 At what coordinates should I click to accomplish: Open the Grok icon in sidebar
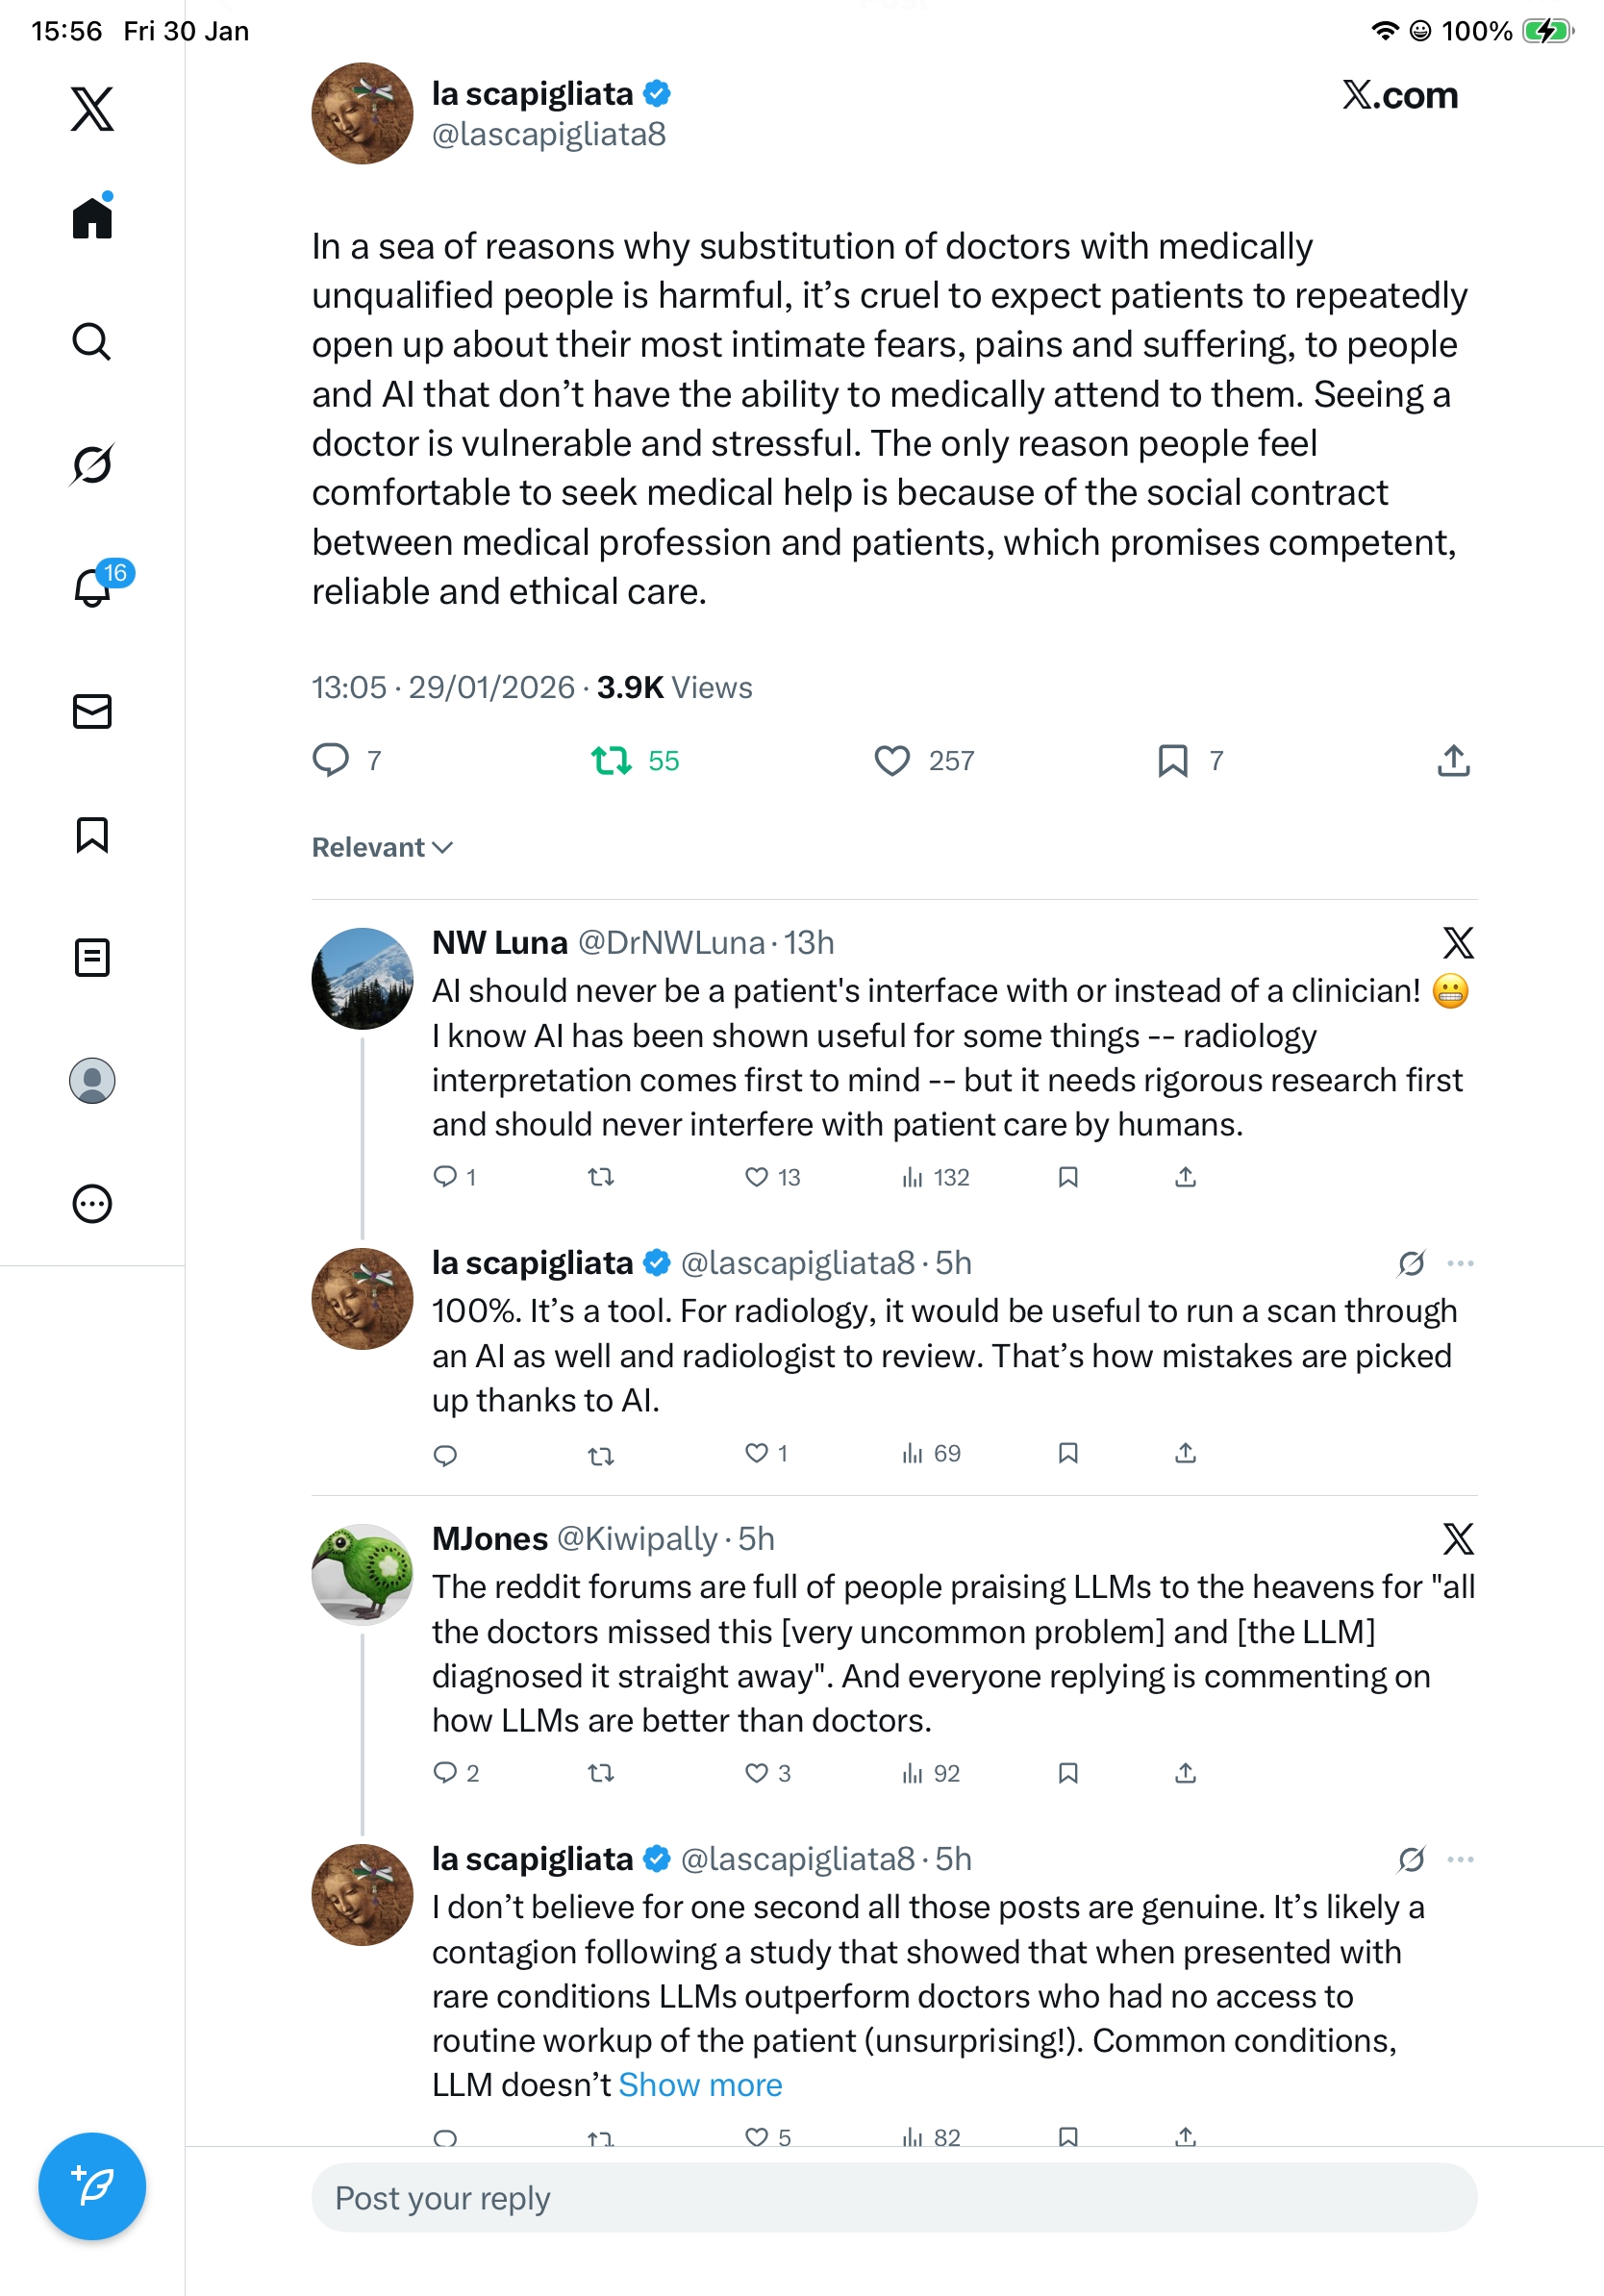click(92, 464)
